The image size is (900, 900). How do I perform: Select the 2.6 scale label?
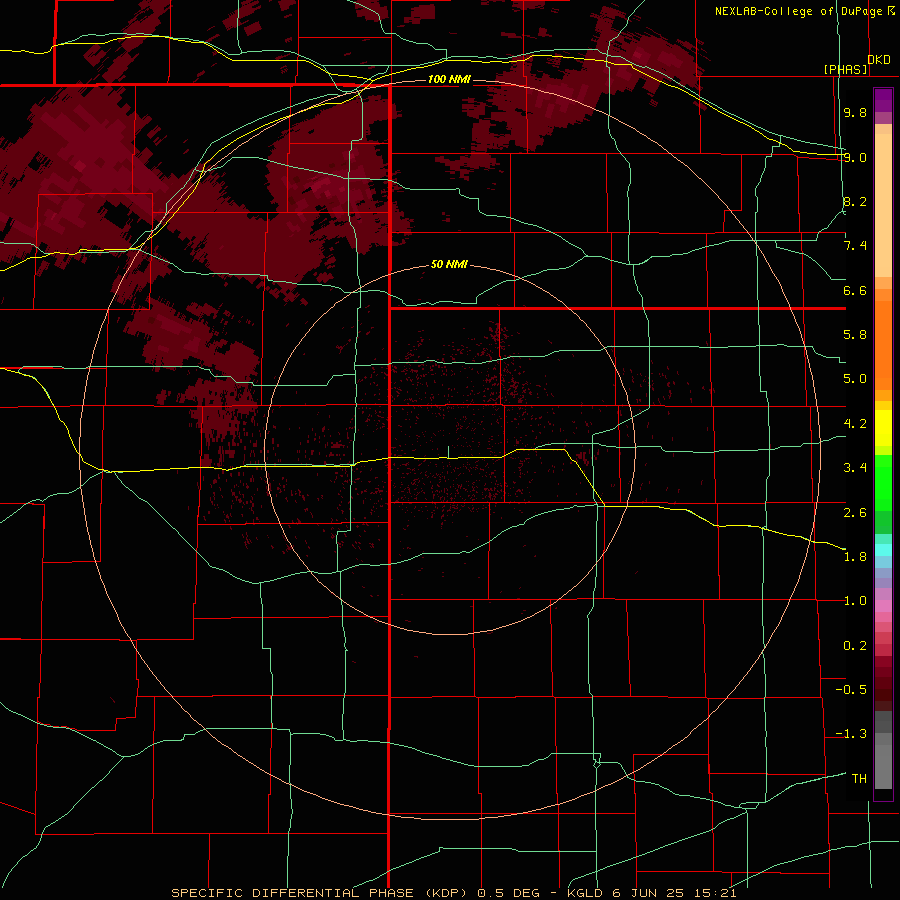pyautogui.click(x=855, y=513)
